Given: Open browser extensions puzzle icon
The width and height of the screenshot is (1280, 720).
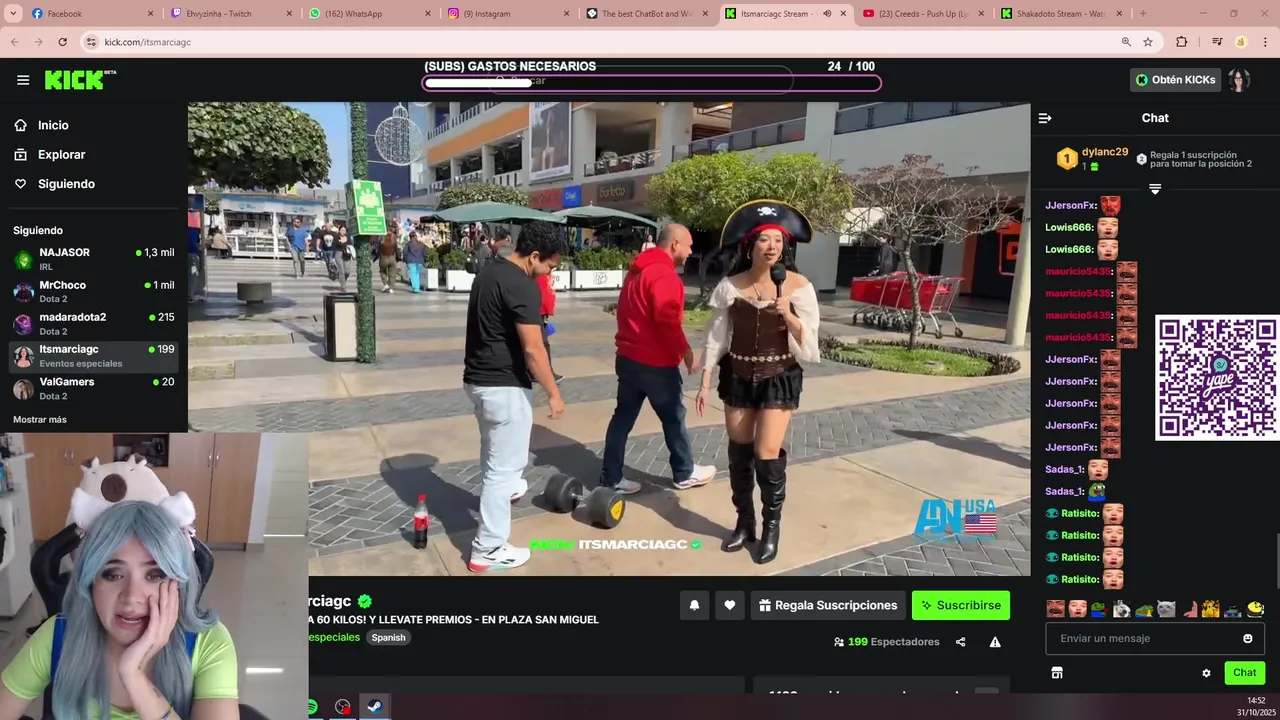Looking at the screenshot, I should pyautogui.click(x=1181, y=42).
